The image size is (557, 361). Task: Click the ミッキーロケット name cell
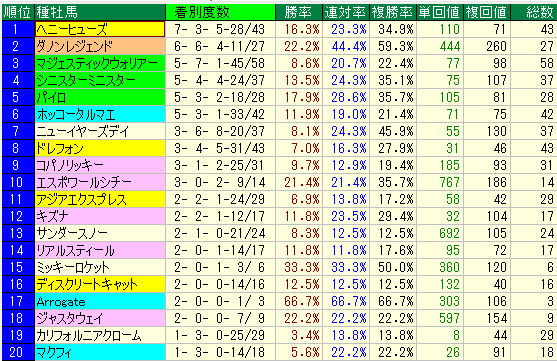pyautogui.click(x=100, y=267)
